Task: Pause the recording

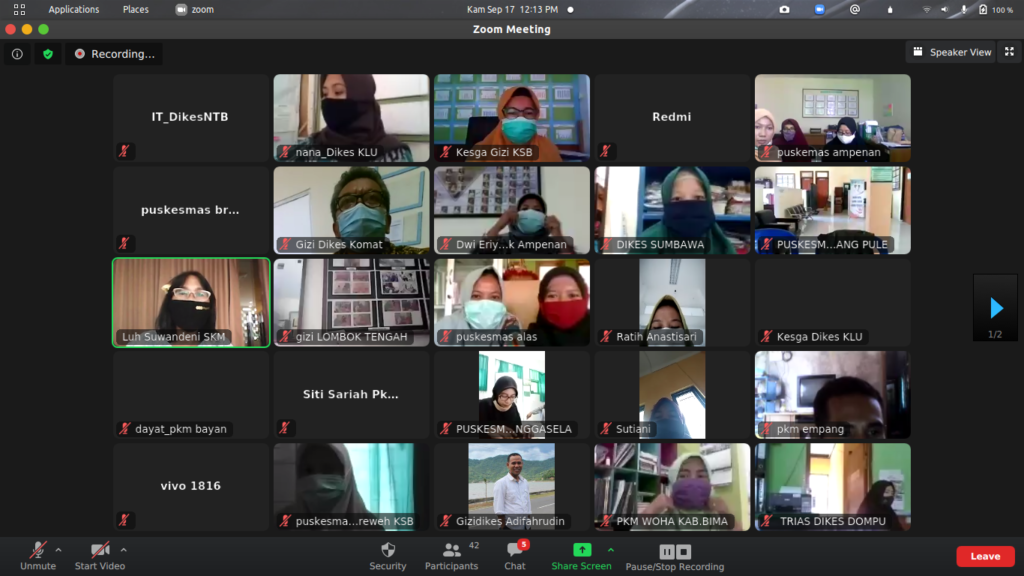Action: pos(667,551)
